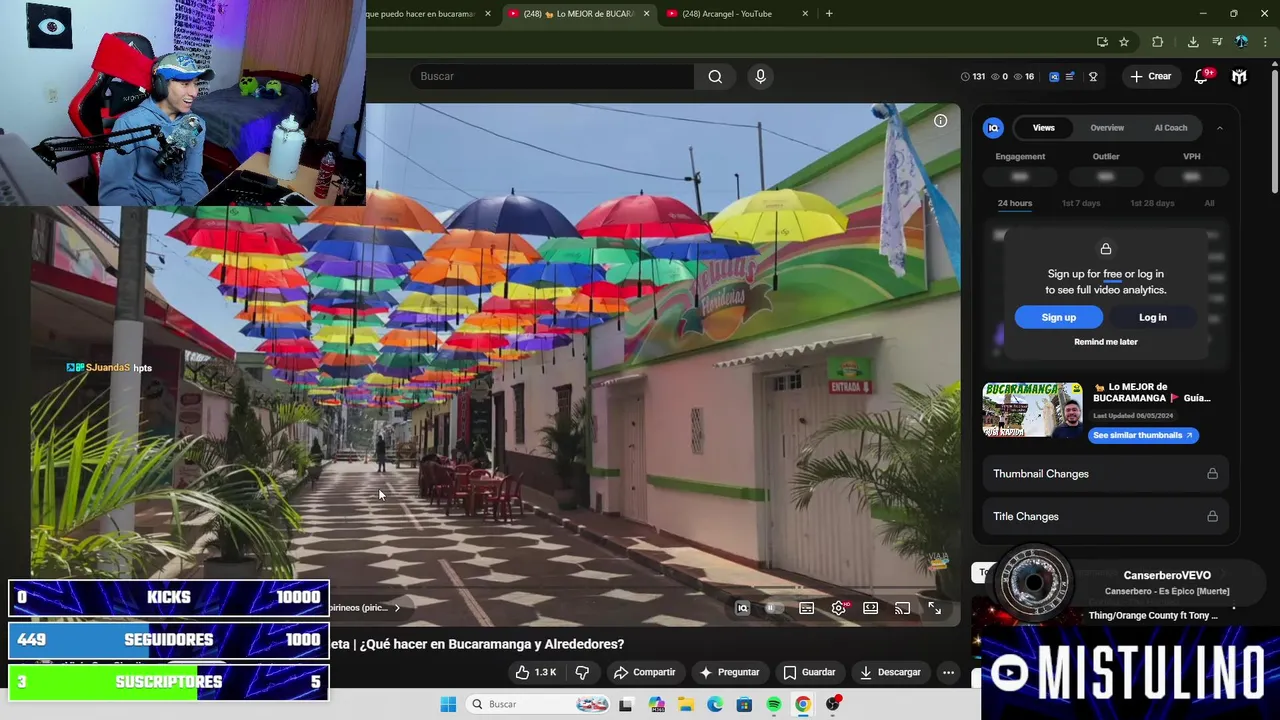
Task: Cast the video to a device
Action: coord(902,608)
